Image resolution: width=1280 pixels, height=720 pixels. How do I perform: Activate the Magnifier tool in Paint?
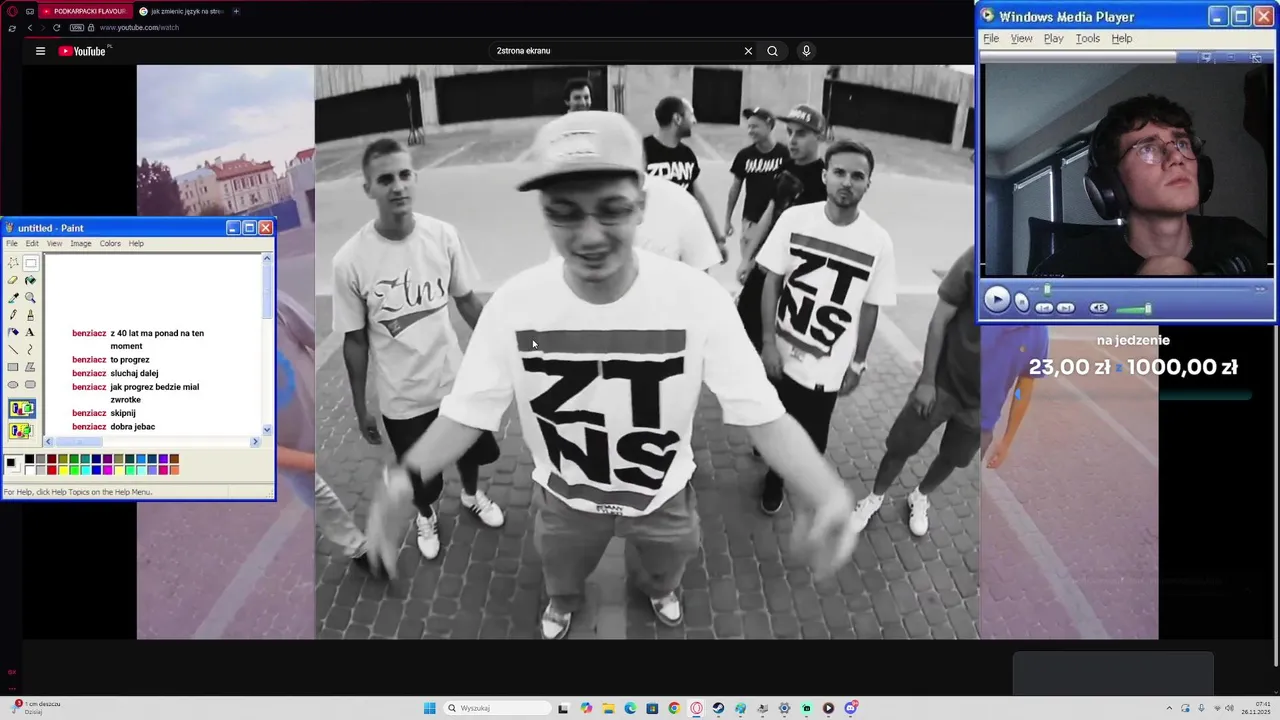pyautogui.click(x=31, y=297)
